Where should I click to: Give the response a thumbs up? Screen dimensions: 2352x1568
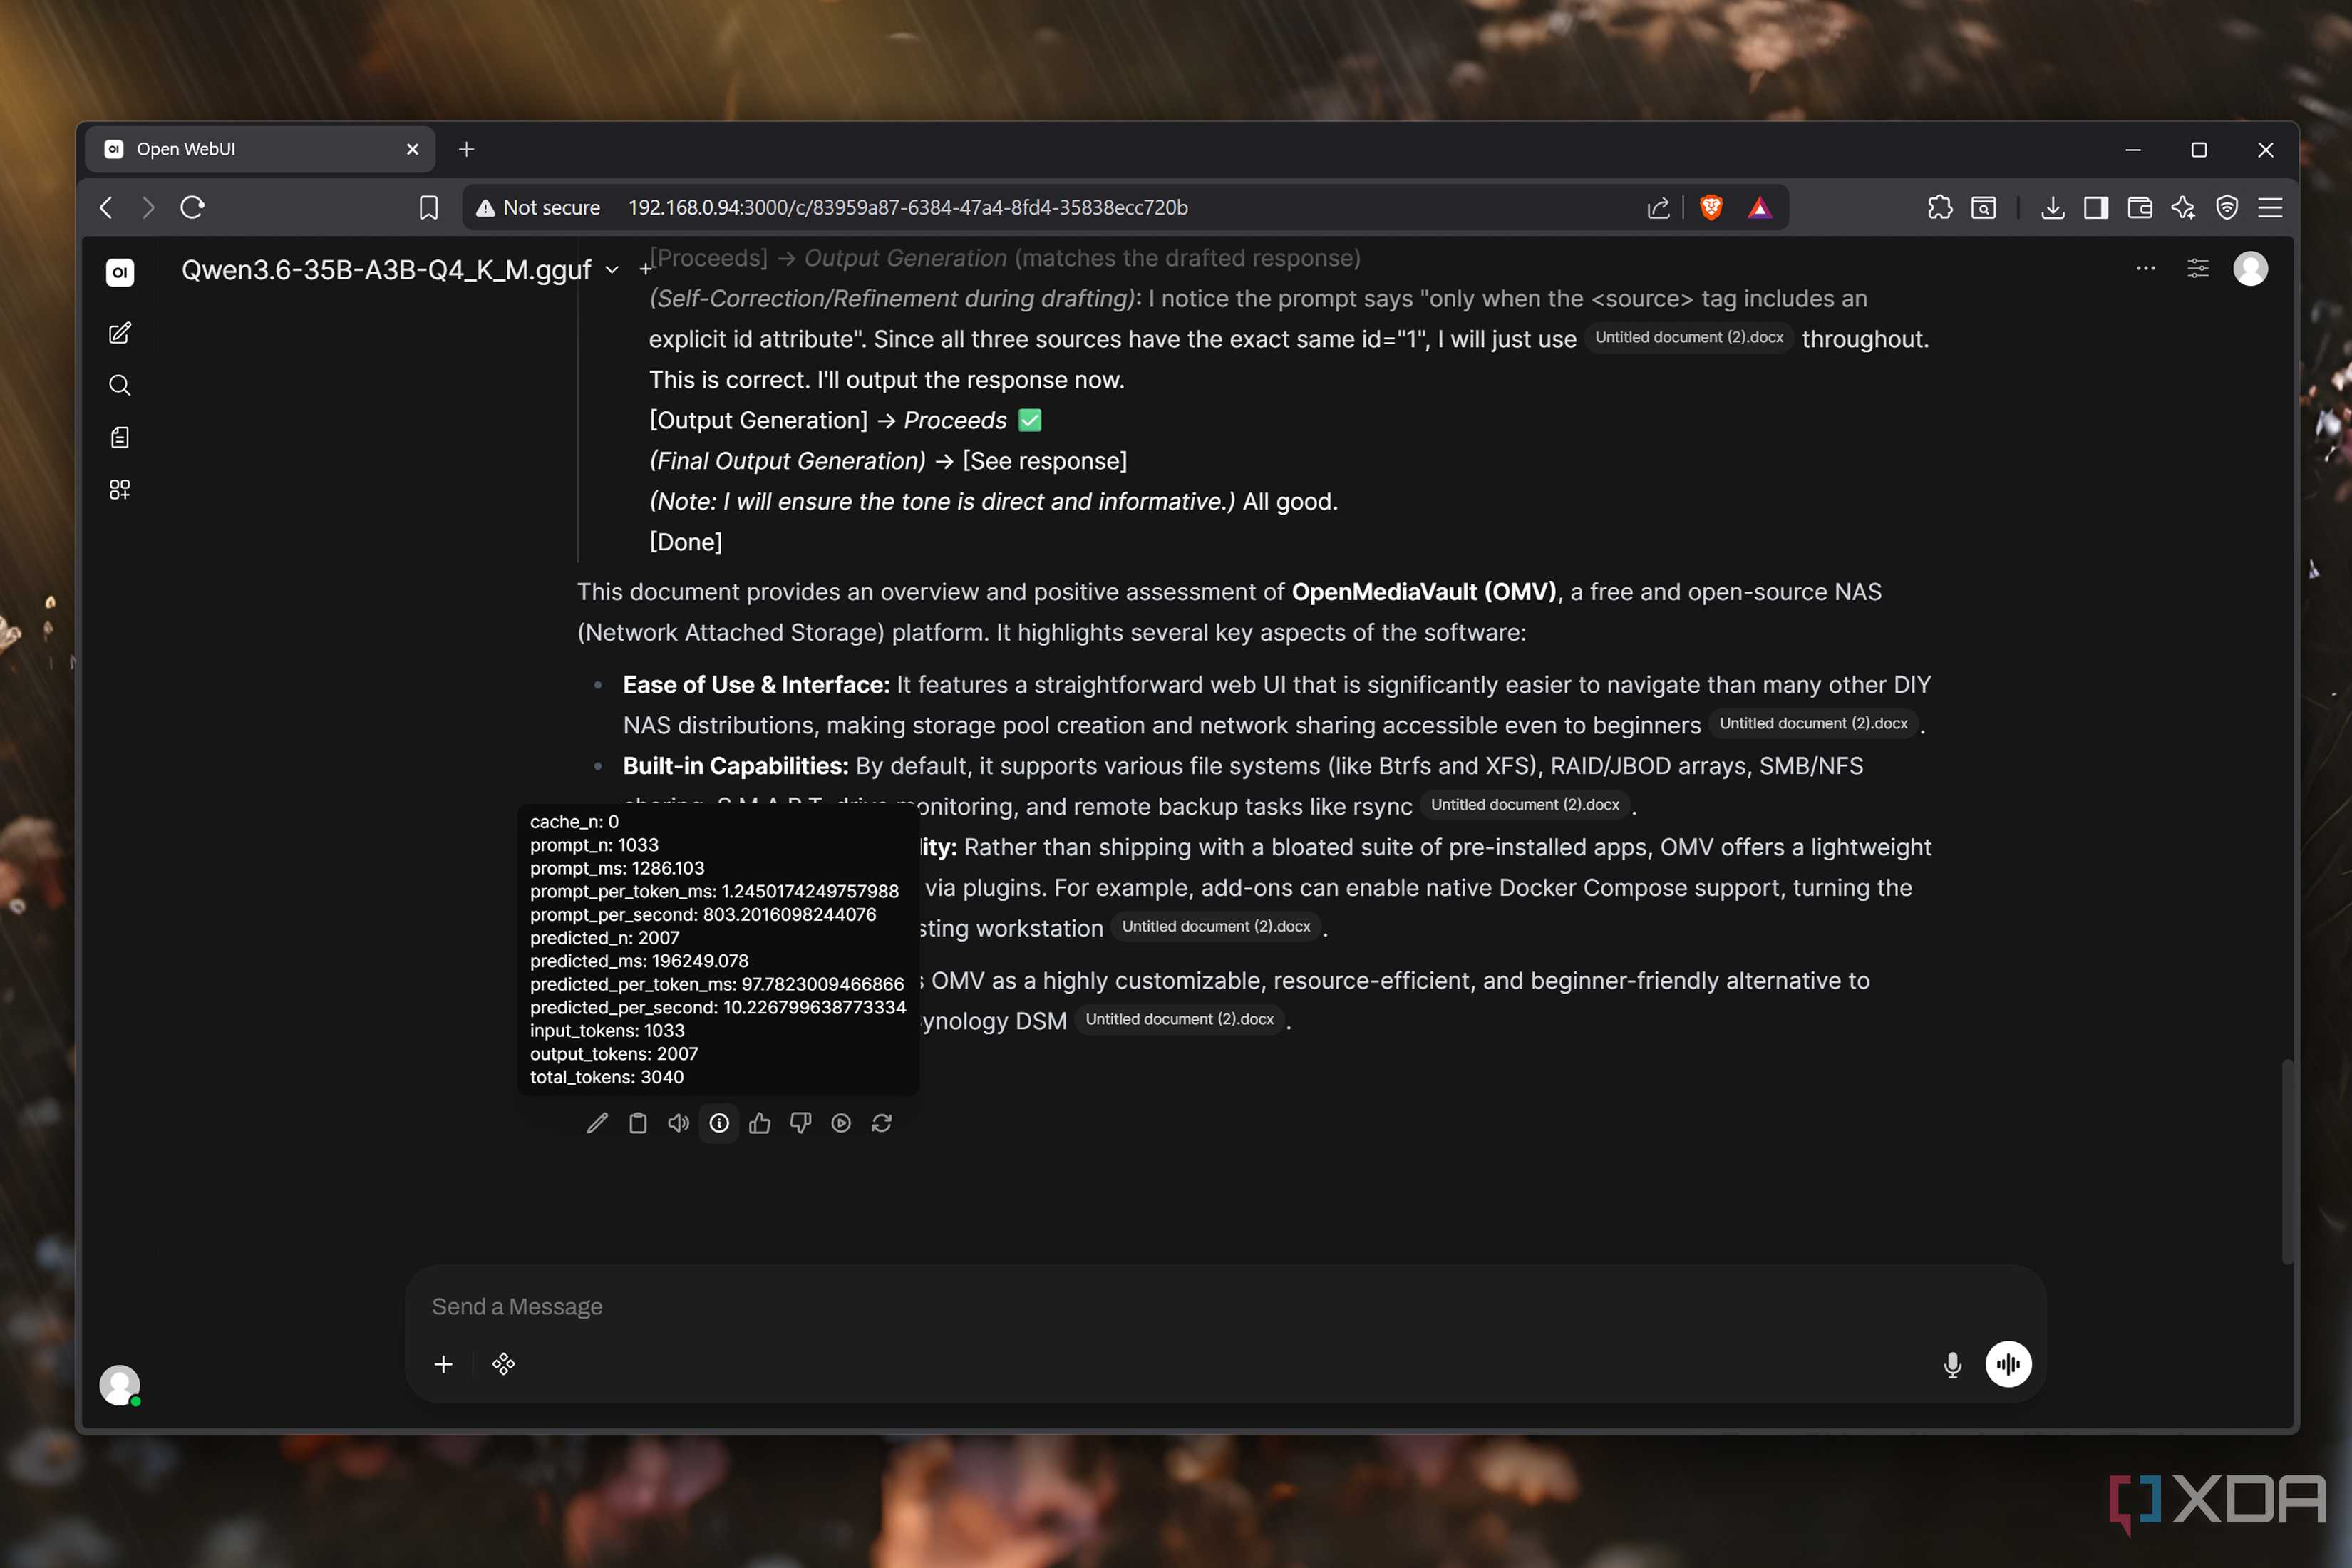click(x=760, y=1123)
